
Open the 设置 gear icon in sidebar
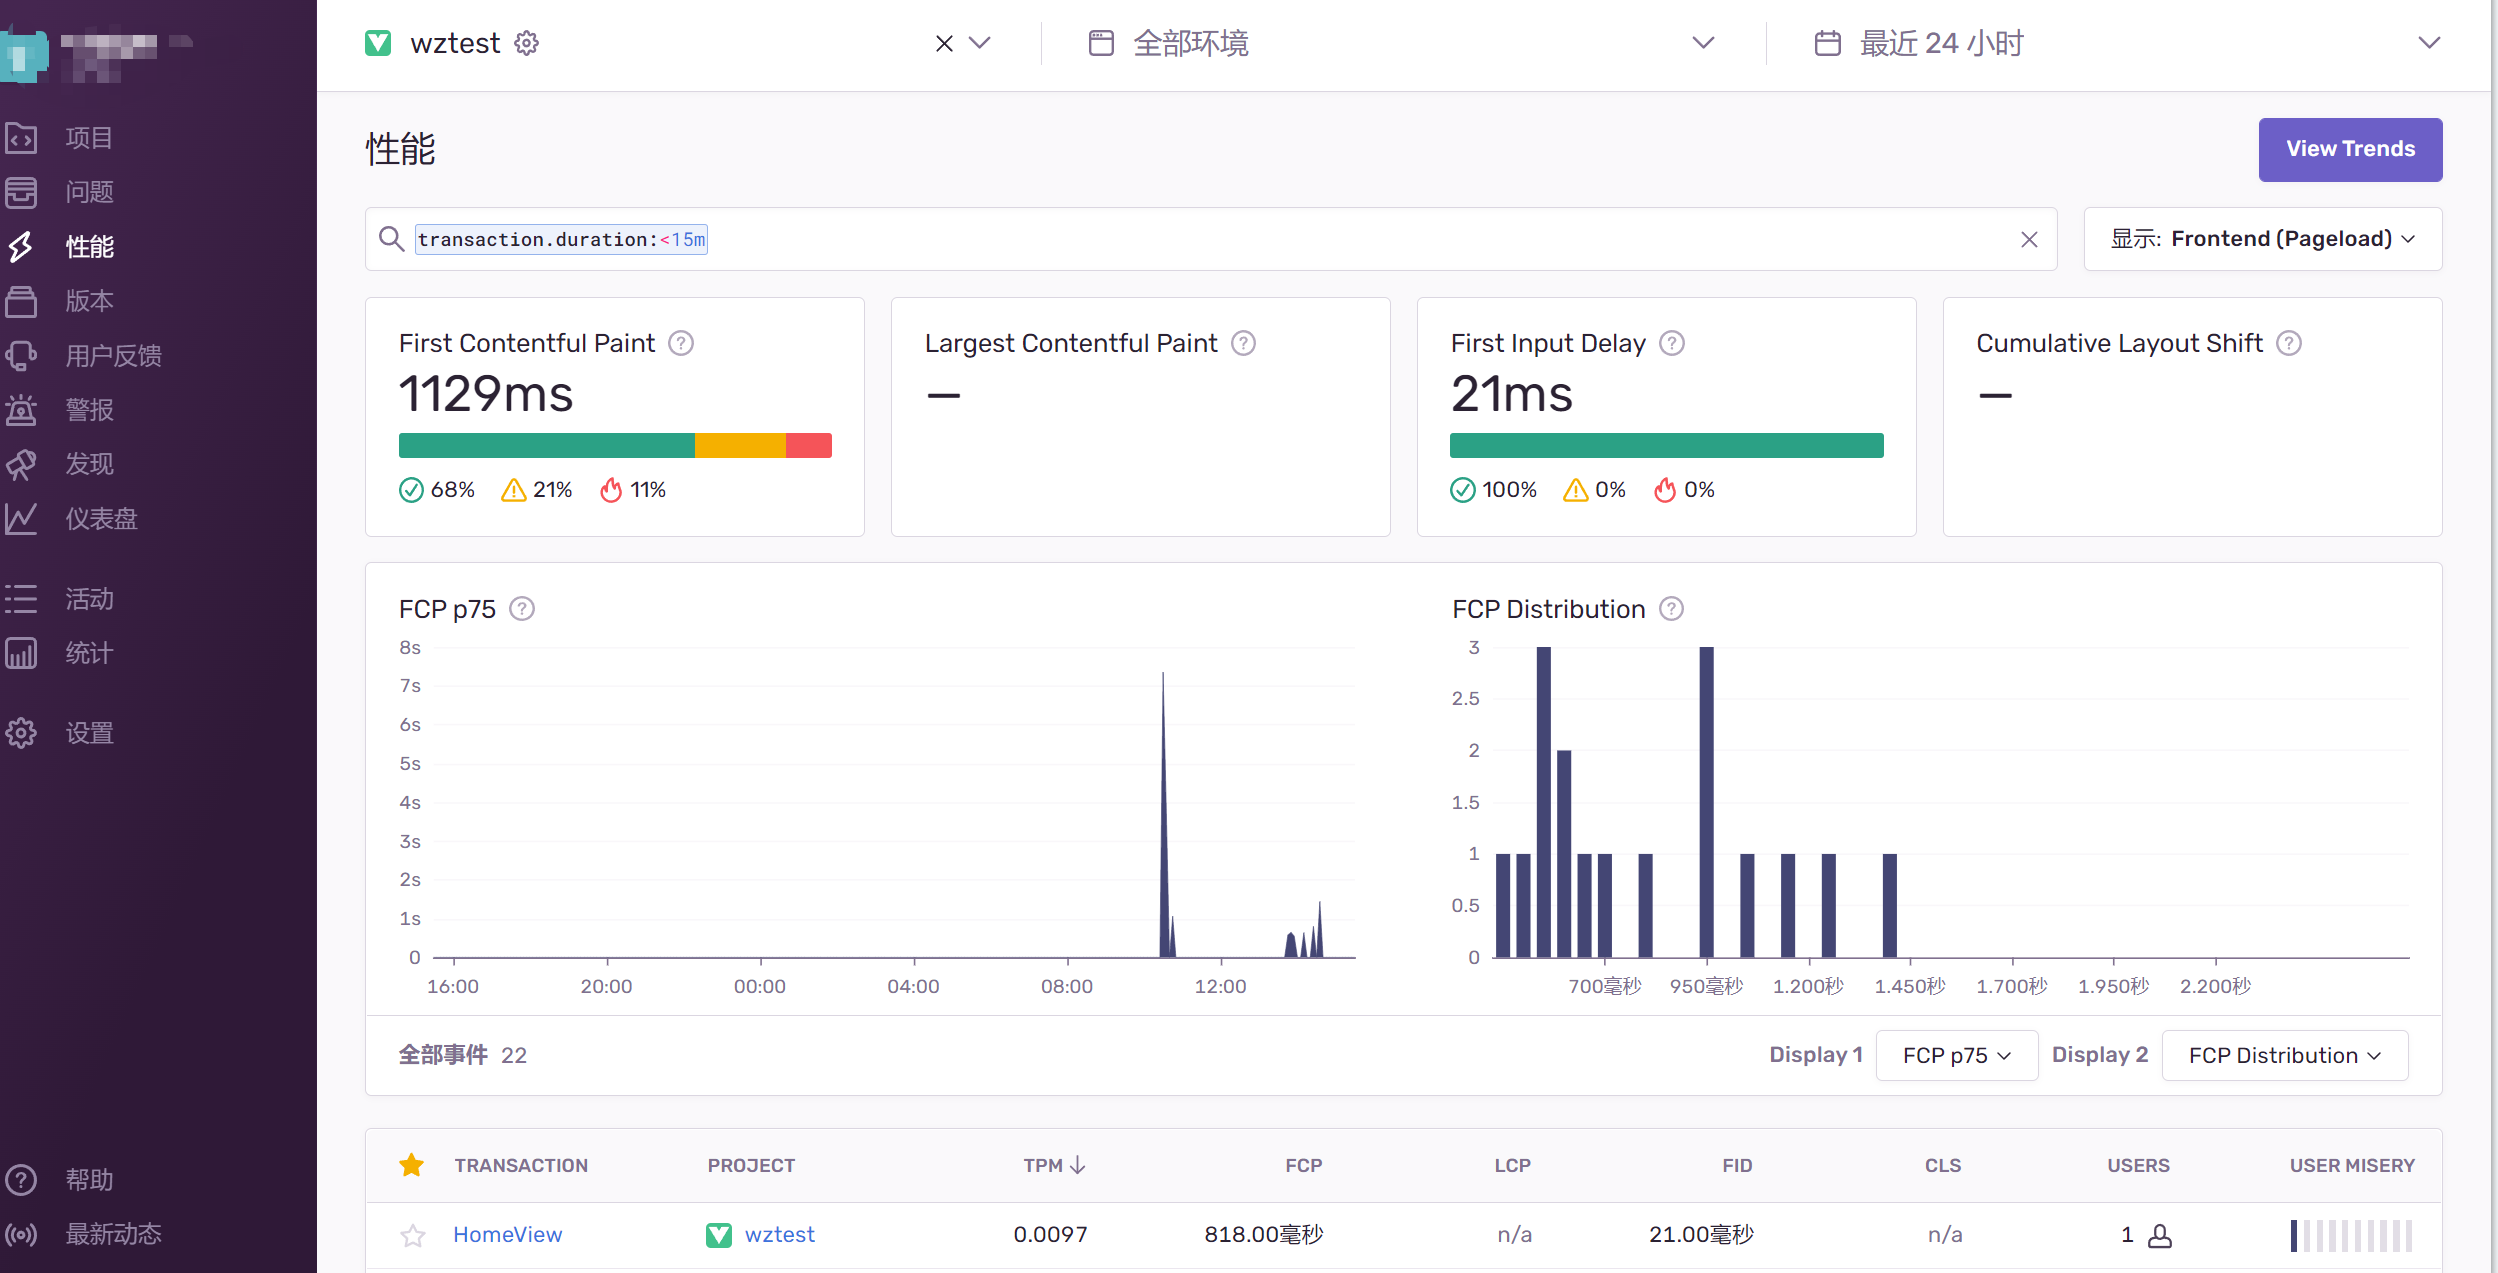pos(21,733)
